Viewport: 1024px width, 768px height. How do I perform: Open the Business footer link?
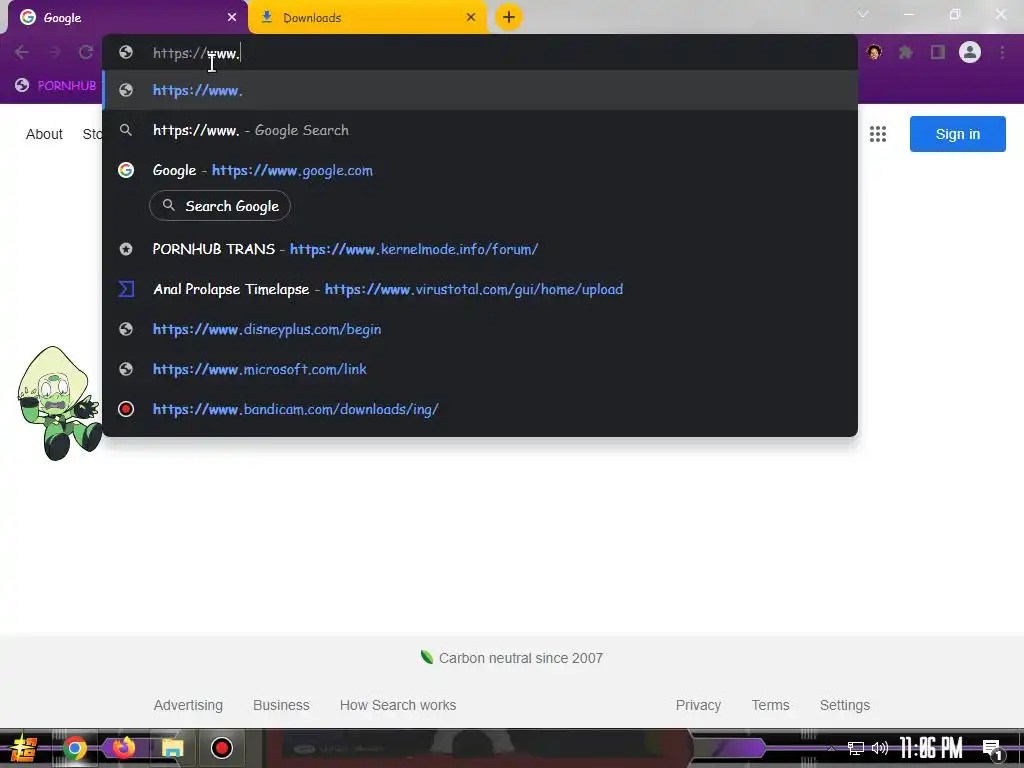(281, 705)
